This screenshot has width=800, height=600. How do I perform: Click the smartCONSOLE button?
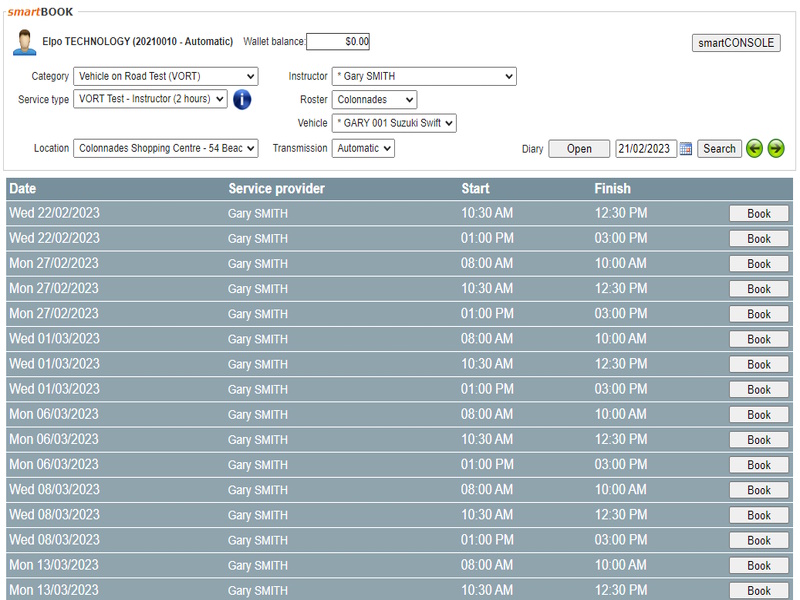pyautogui.click(x=736, y=43)
